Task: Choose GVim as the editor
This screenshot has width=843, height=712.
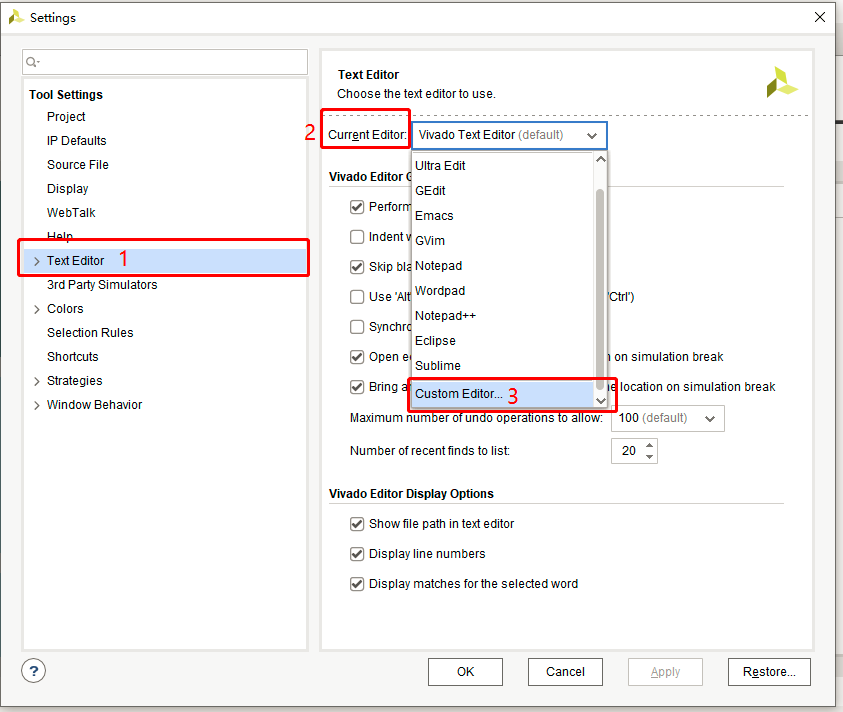Action: (503, 241)
